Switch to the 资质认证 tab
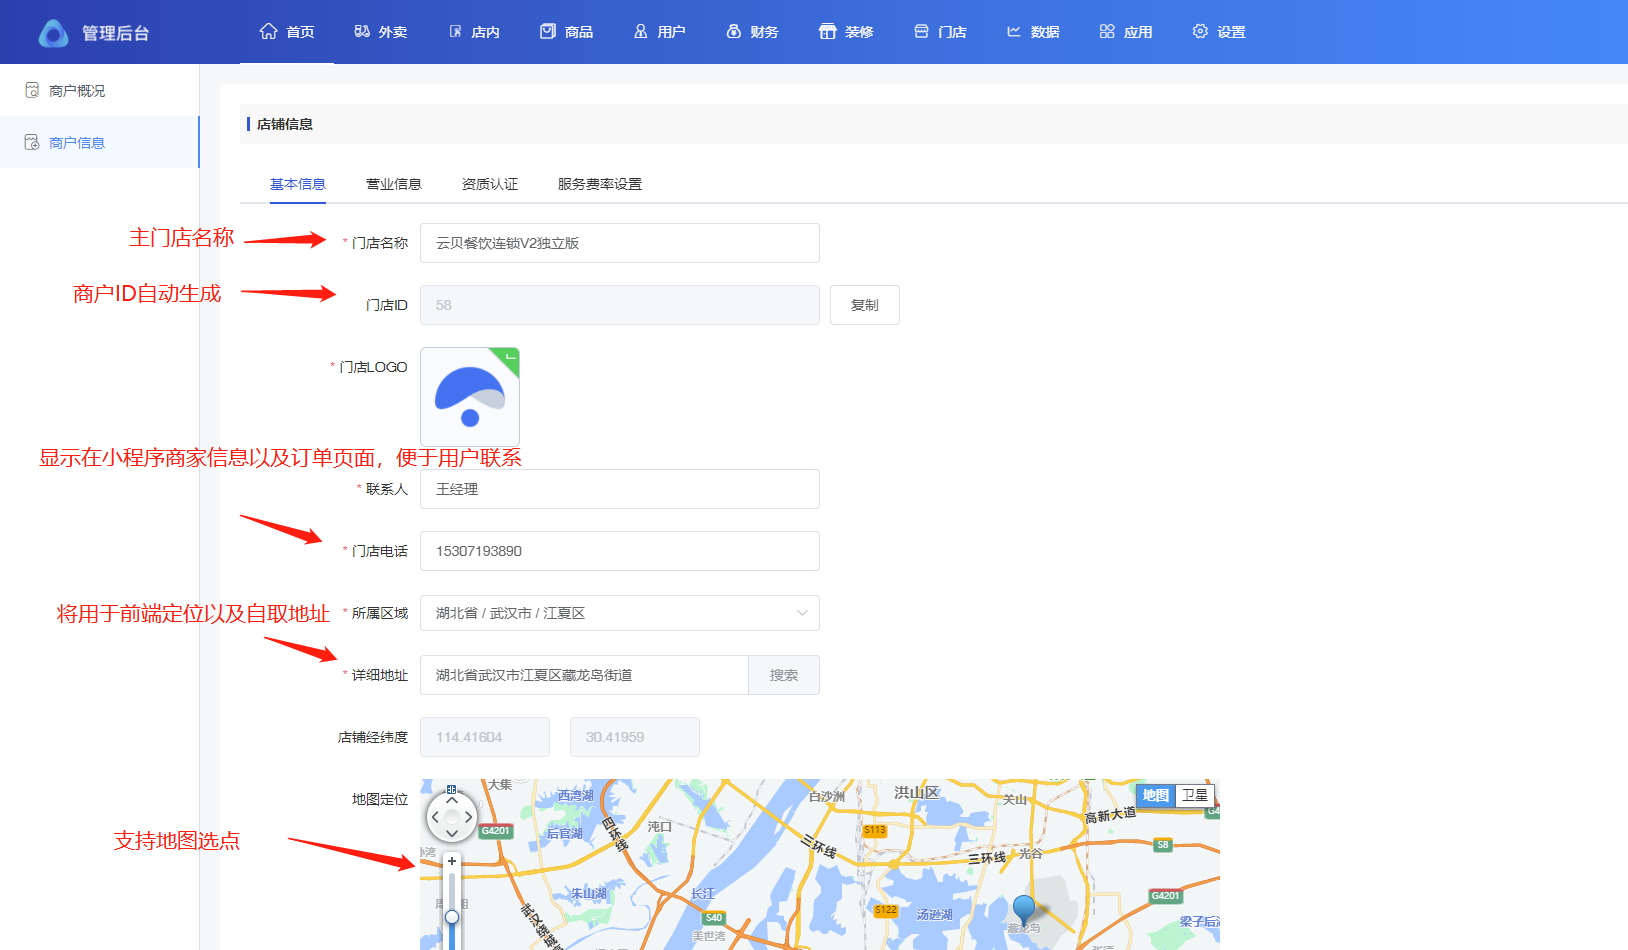This screenshot has height=950, width=1628. 489,184
